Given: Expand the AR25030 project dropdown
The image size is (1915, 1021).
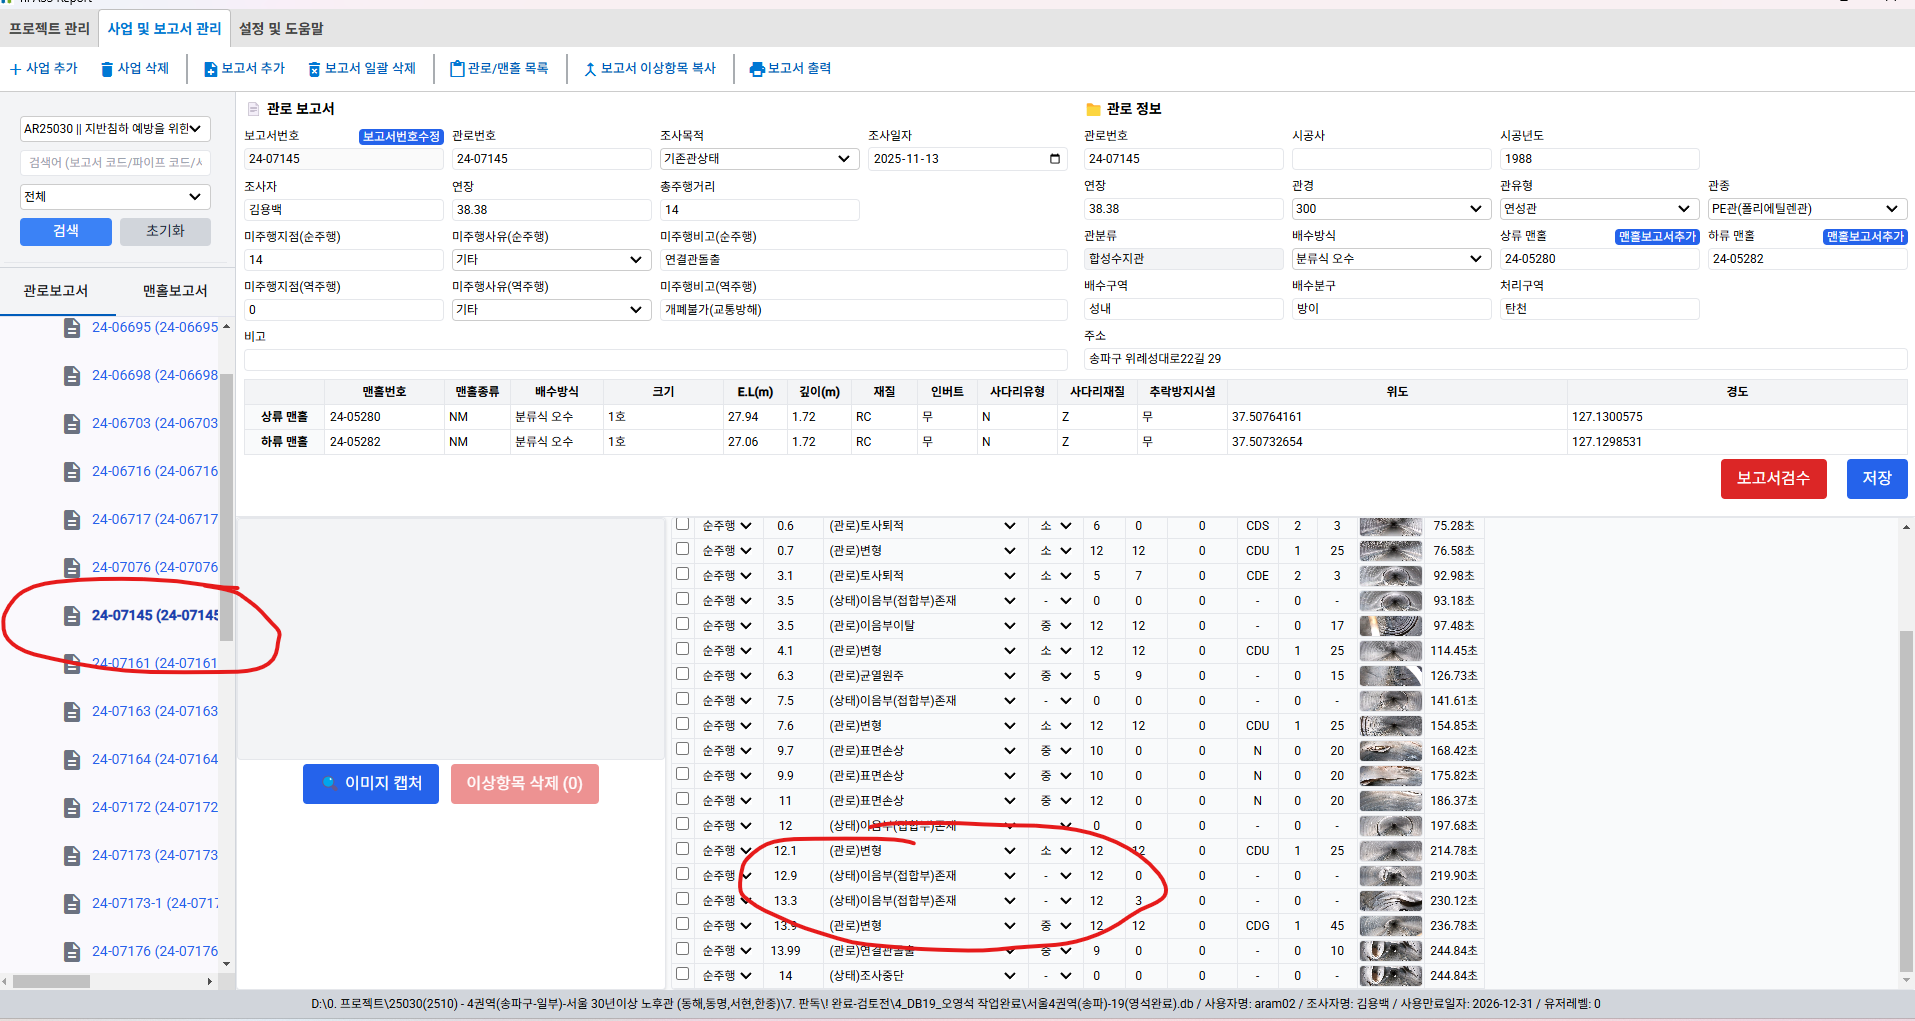Looking at the screenshot, I should (x=196, y=129).
